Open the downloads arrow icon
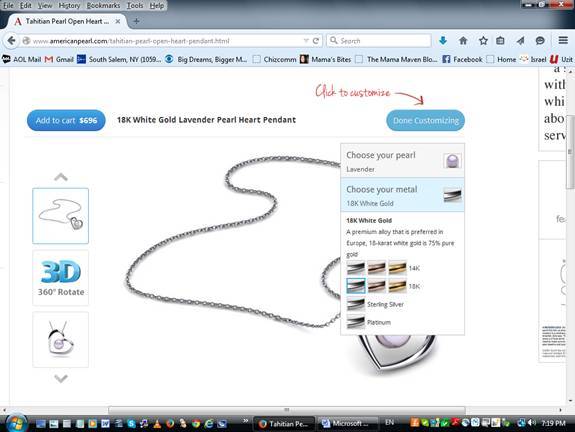Screen dimensions: 575x432 click(443, 41)
